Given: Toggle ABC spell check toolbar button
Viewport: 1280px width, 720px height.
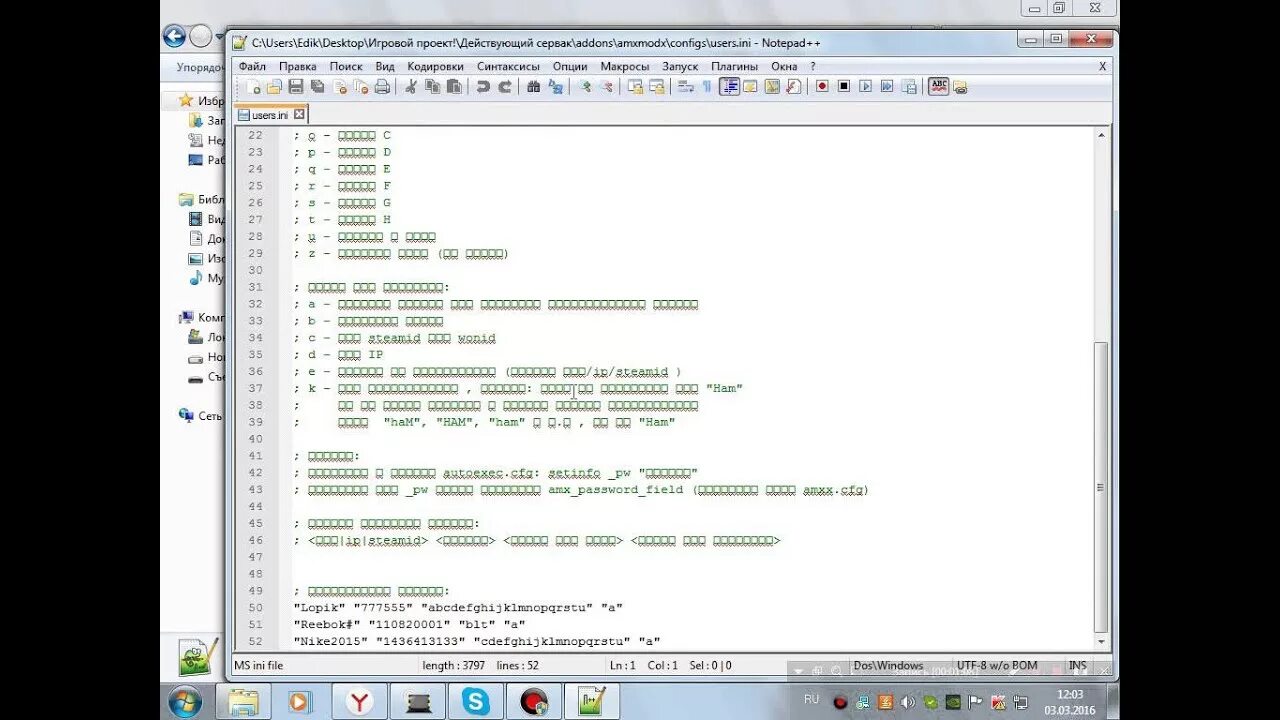Looking at the screenshot, I should point(939,87).
